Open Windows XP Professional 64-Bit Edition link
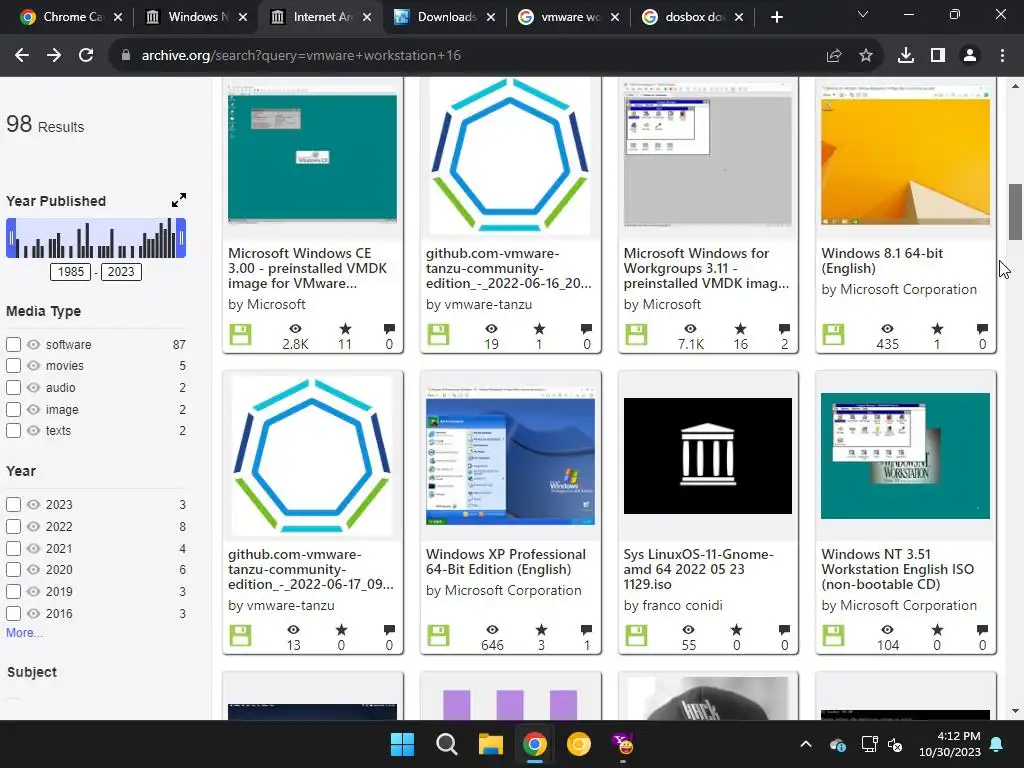Screen dimensions: 1024x768 click(x=505, y=562)
